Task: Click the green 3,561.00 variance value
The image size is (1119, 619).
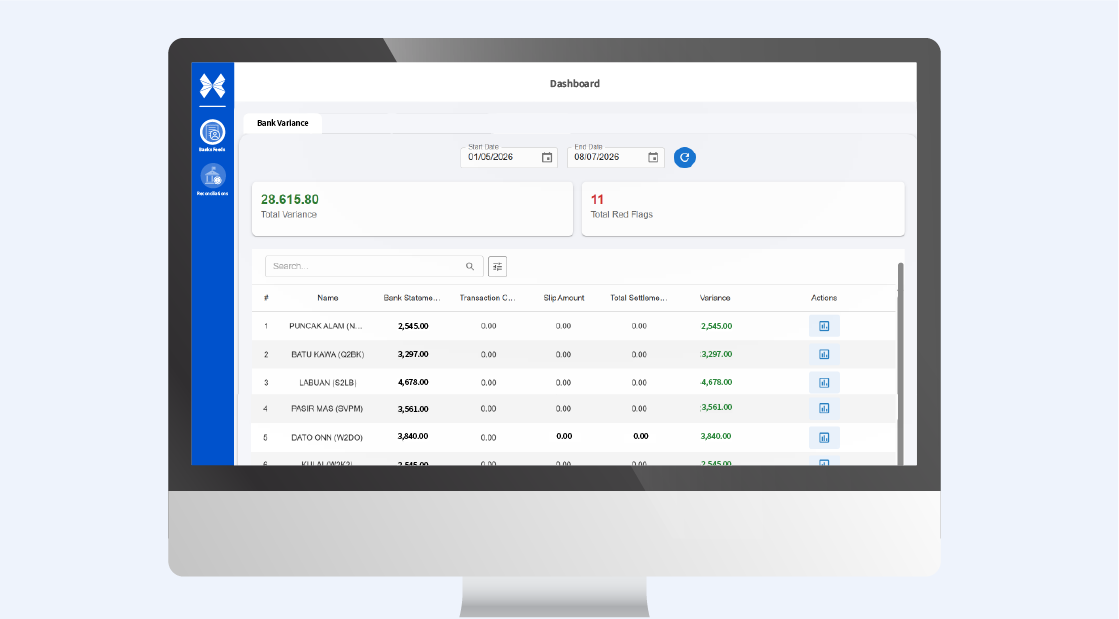Action: 717,408
